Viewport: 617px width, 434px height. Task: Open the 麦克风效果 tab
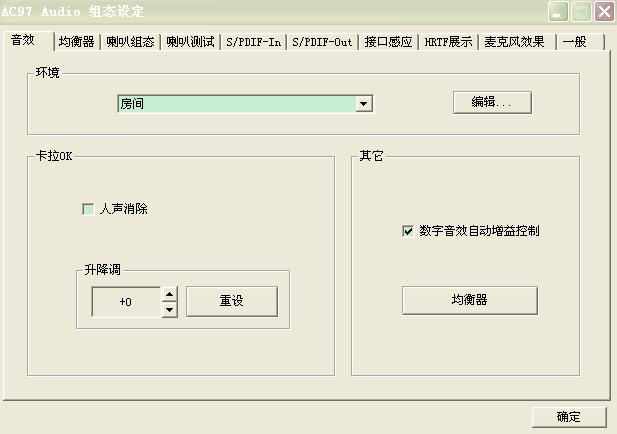tap(517, 42)
